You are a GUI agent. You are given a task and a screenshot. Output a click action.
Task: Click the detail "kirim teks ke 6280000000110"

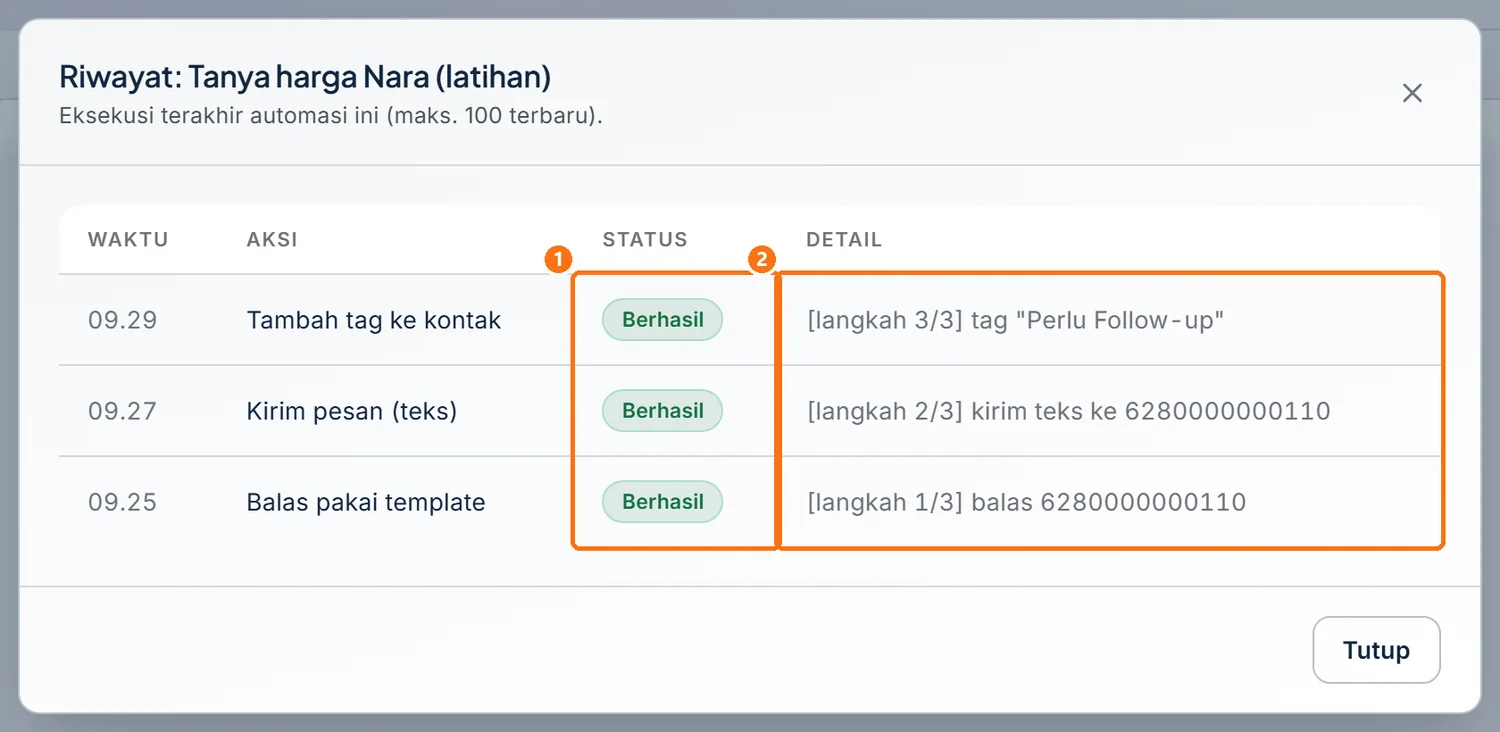coord(1151,411)
